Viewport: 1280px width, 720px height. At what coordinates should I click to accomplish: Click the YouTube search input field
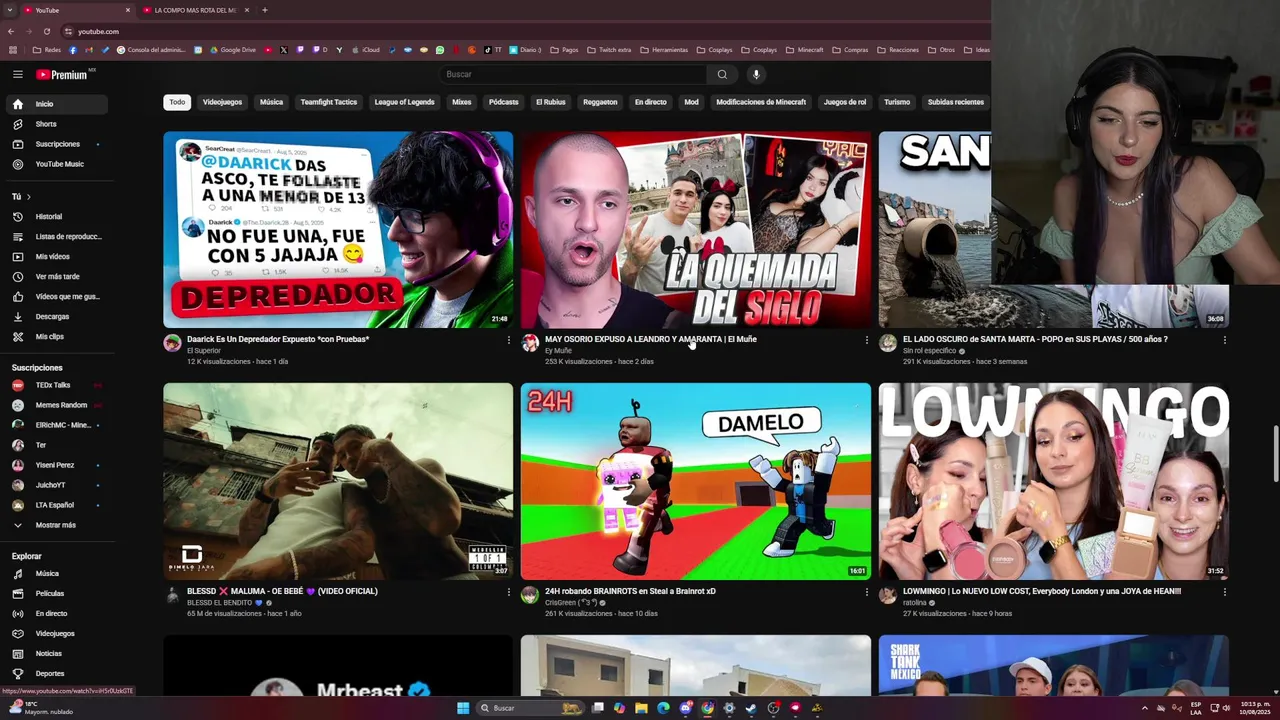575,74
